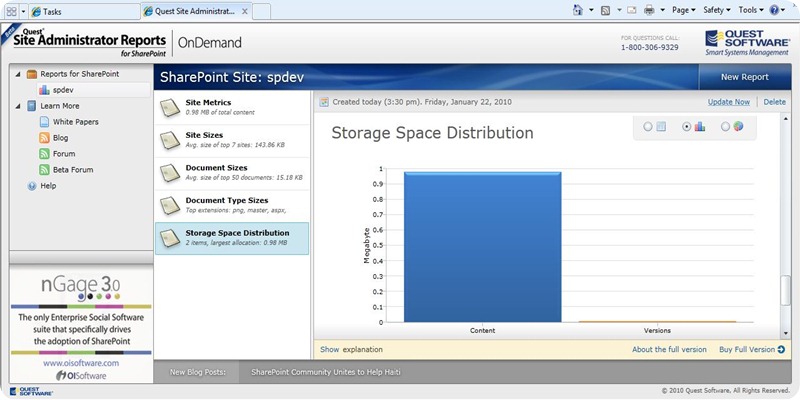
Task: Click the bar chart view icon
Action: point(700,127)
